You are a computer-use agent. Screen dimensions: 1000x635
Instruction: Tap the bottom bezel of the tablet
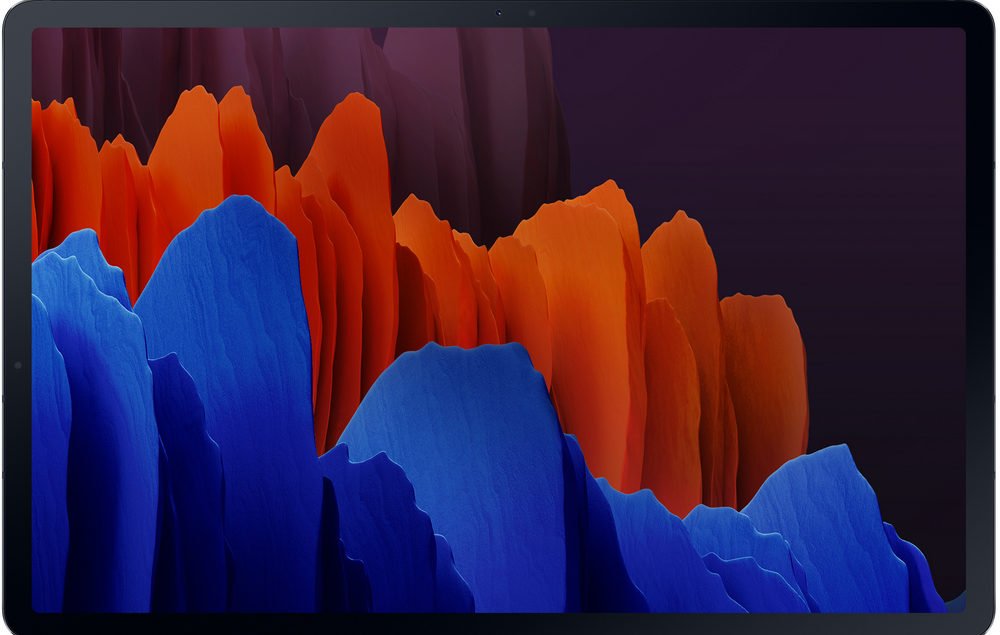click(x=500, y=623)
